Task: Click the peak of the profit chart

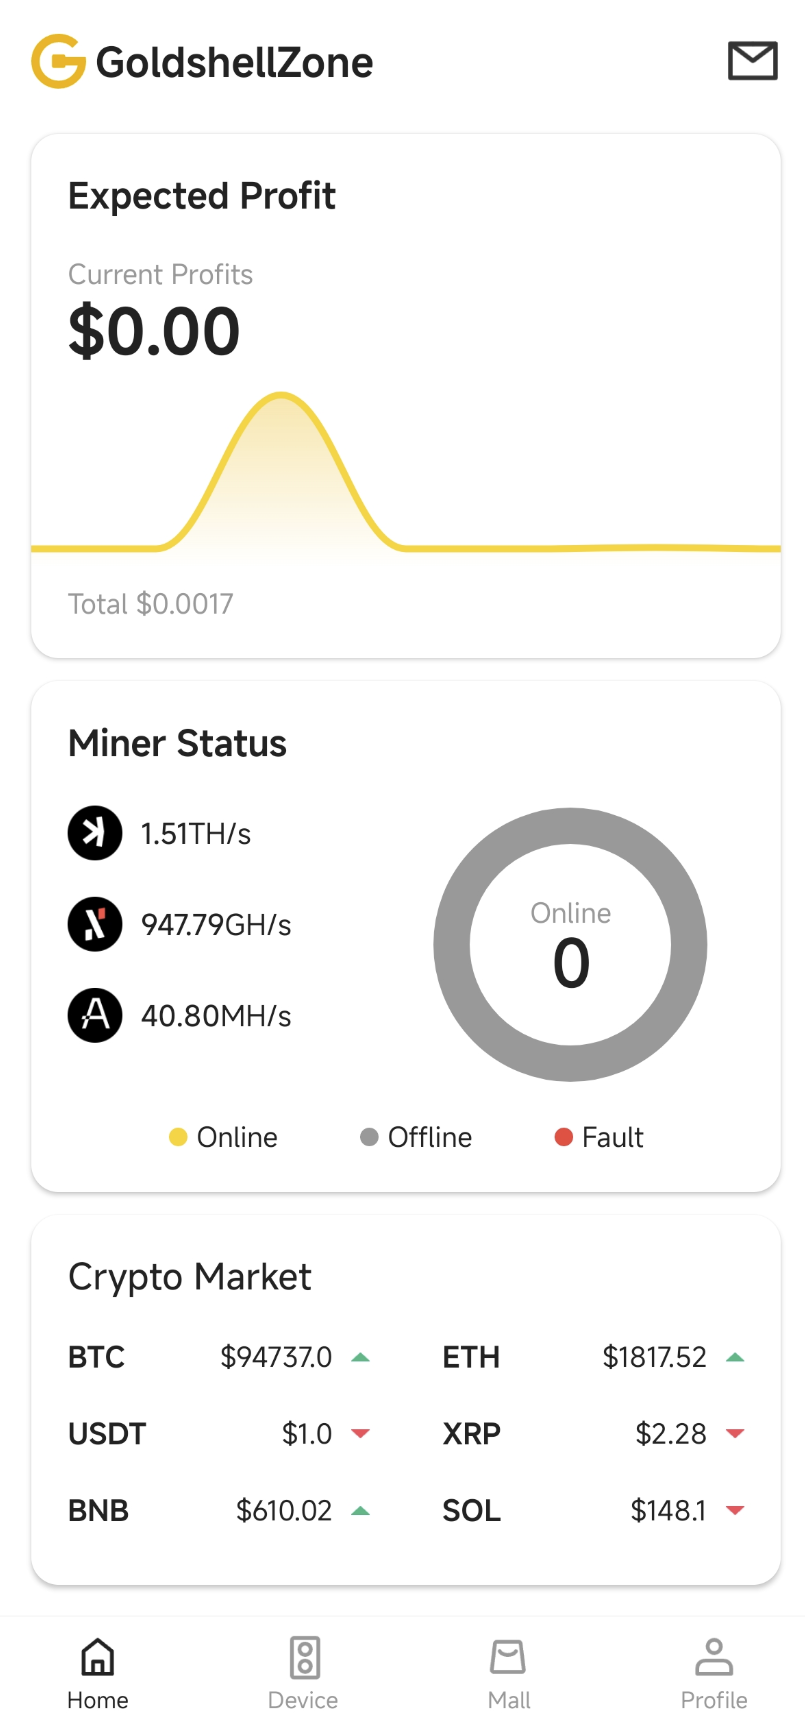Action: click(281, 397)
